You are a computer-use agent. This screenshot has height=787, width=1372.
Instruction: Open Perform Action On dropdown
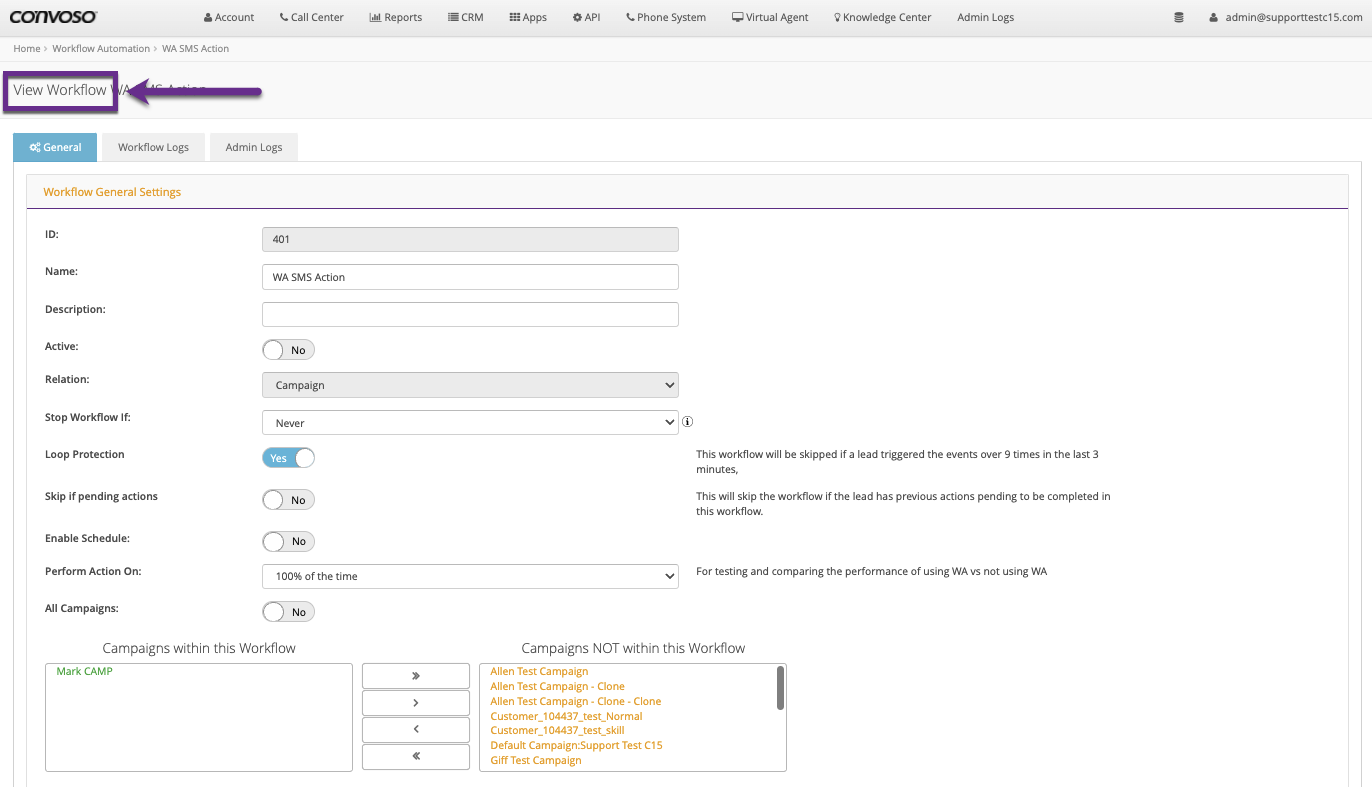(470, 576)
